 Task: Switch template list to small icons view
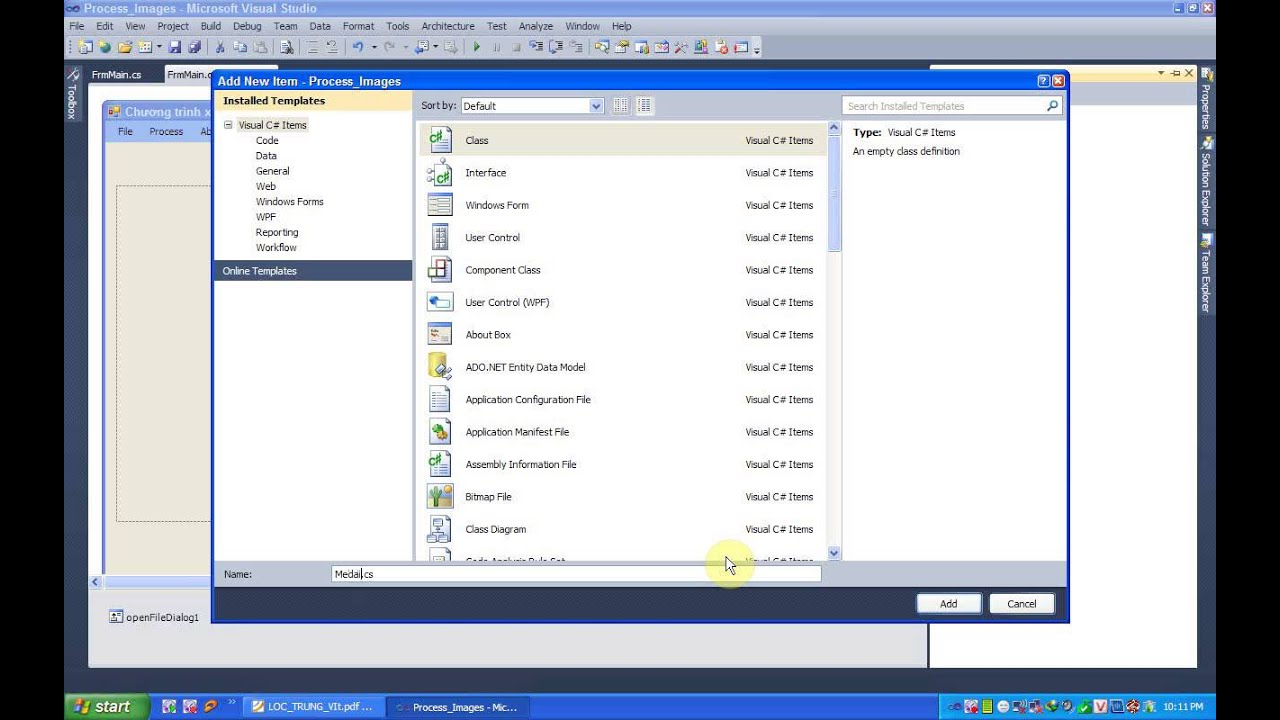point(620,106)
